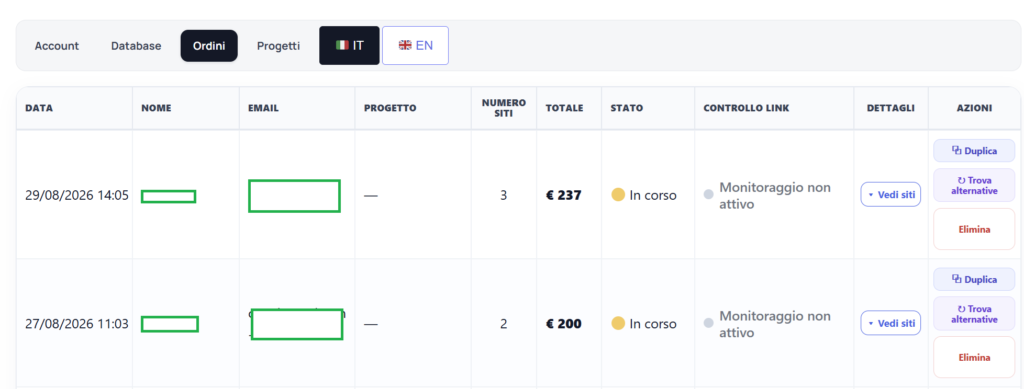
Task: Click refresh icon on first Trova alternative
Action: tap(961, 180)
